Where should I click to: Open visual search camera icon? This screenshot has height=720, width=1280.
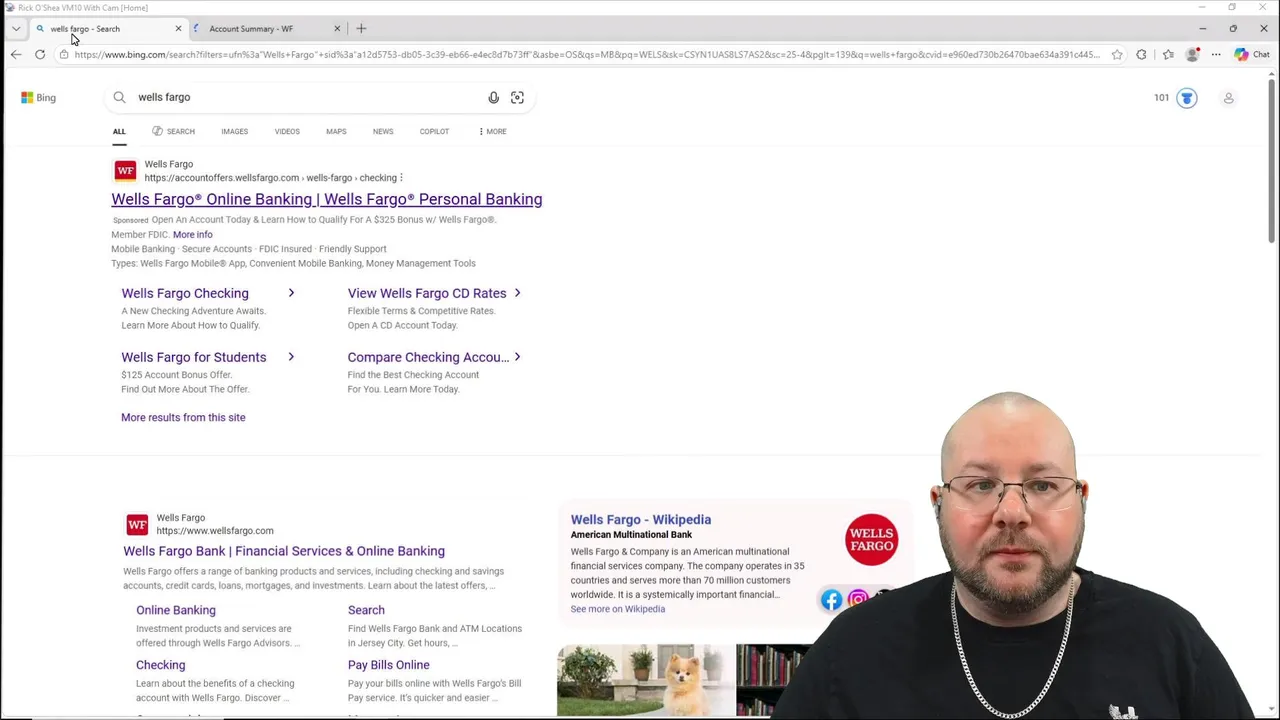pos(517,97)
